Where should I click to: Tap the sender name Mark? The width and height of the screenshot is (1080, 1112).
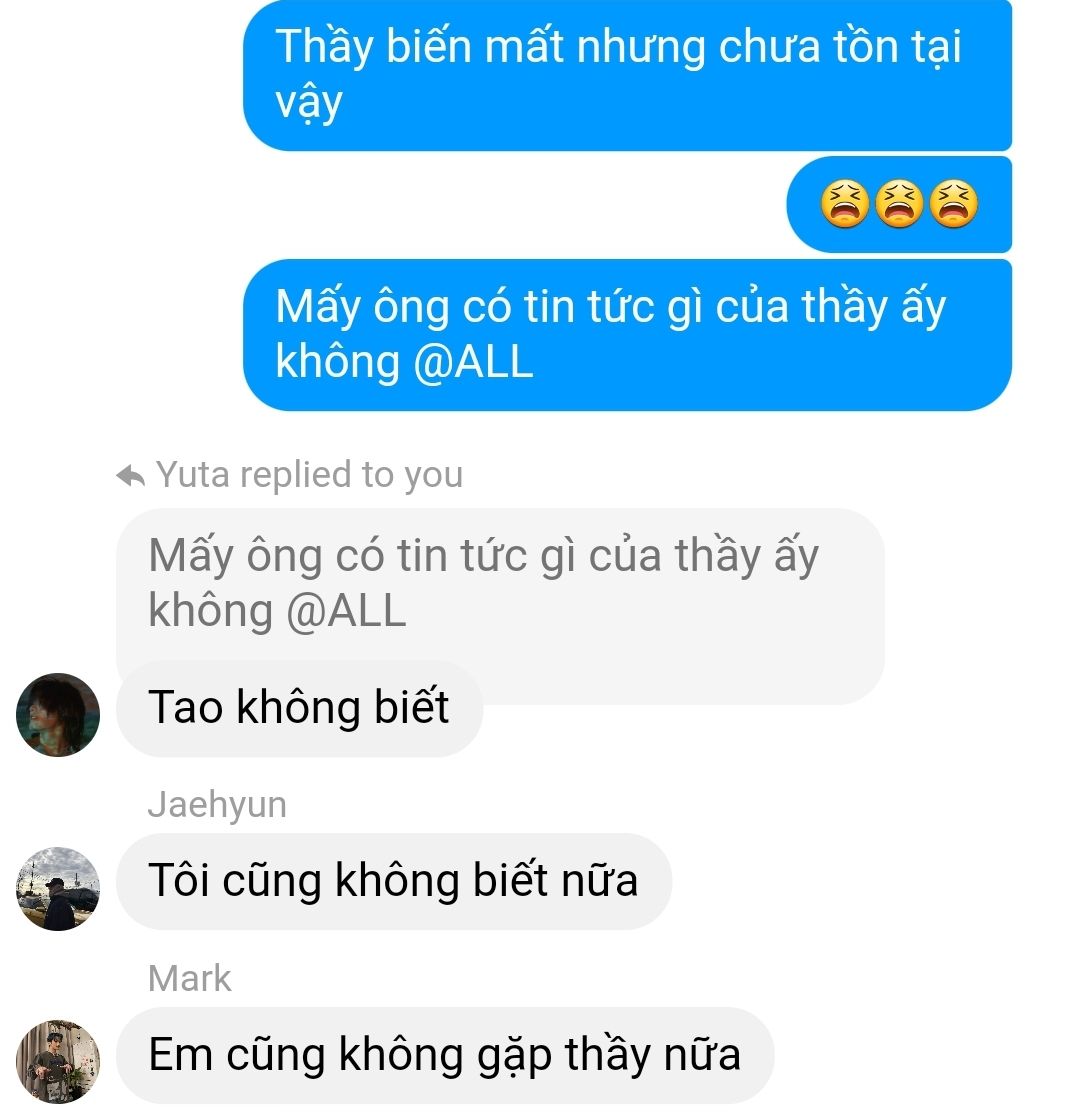pyautogui.click(x=189, y=979)
